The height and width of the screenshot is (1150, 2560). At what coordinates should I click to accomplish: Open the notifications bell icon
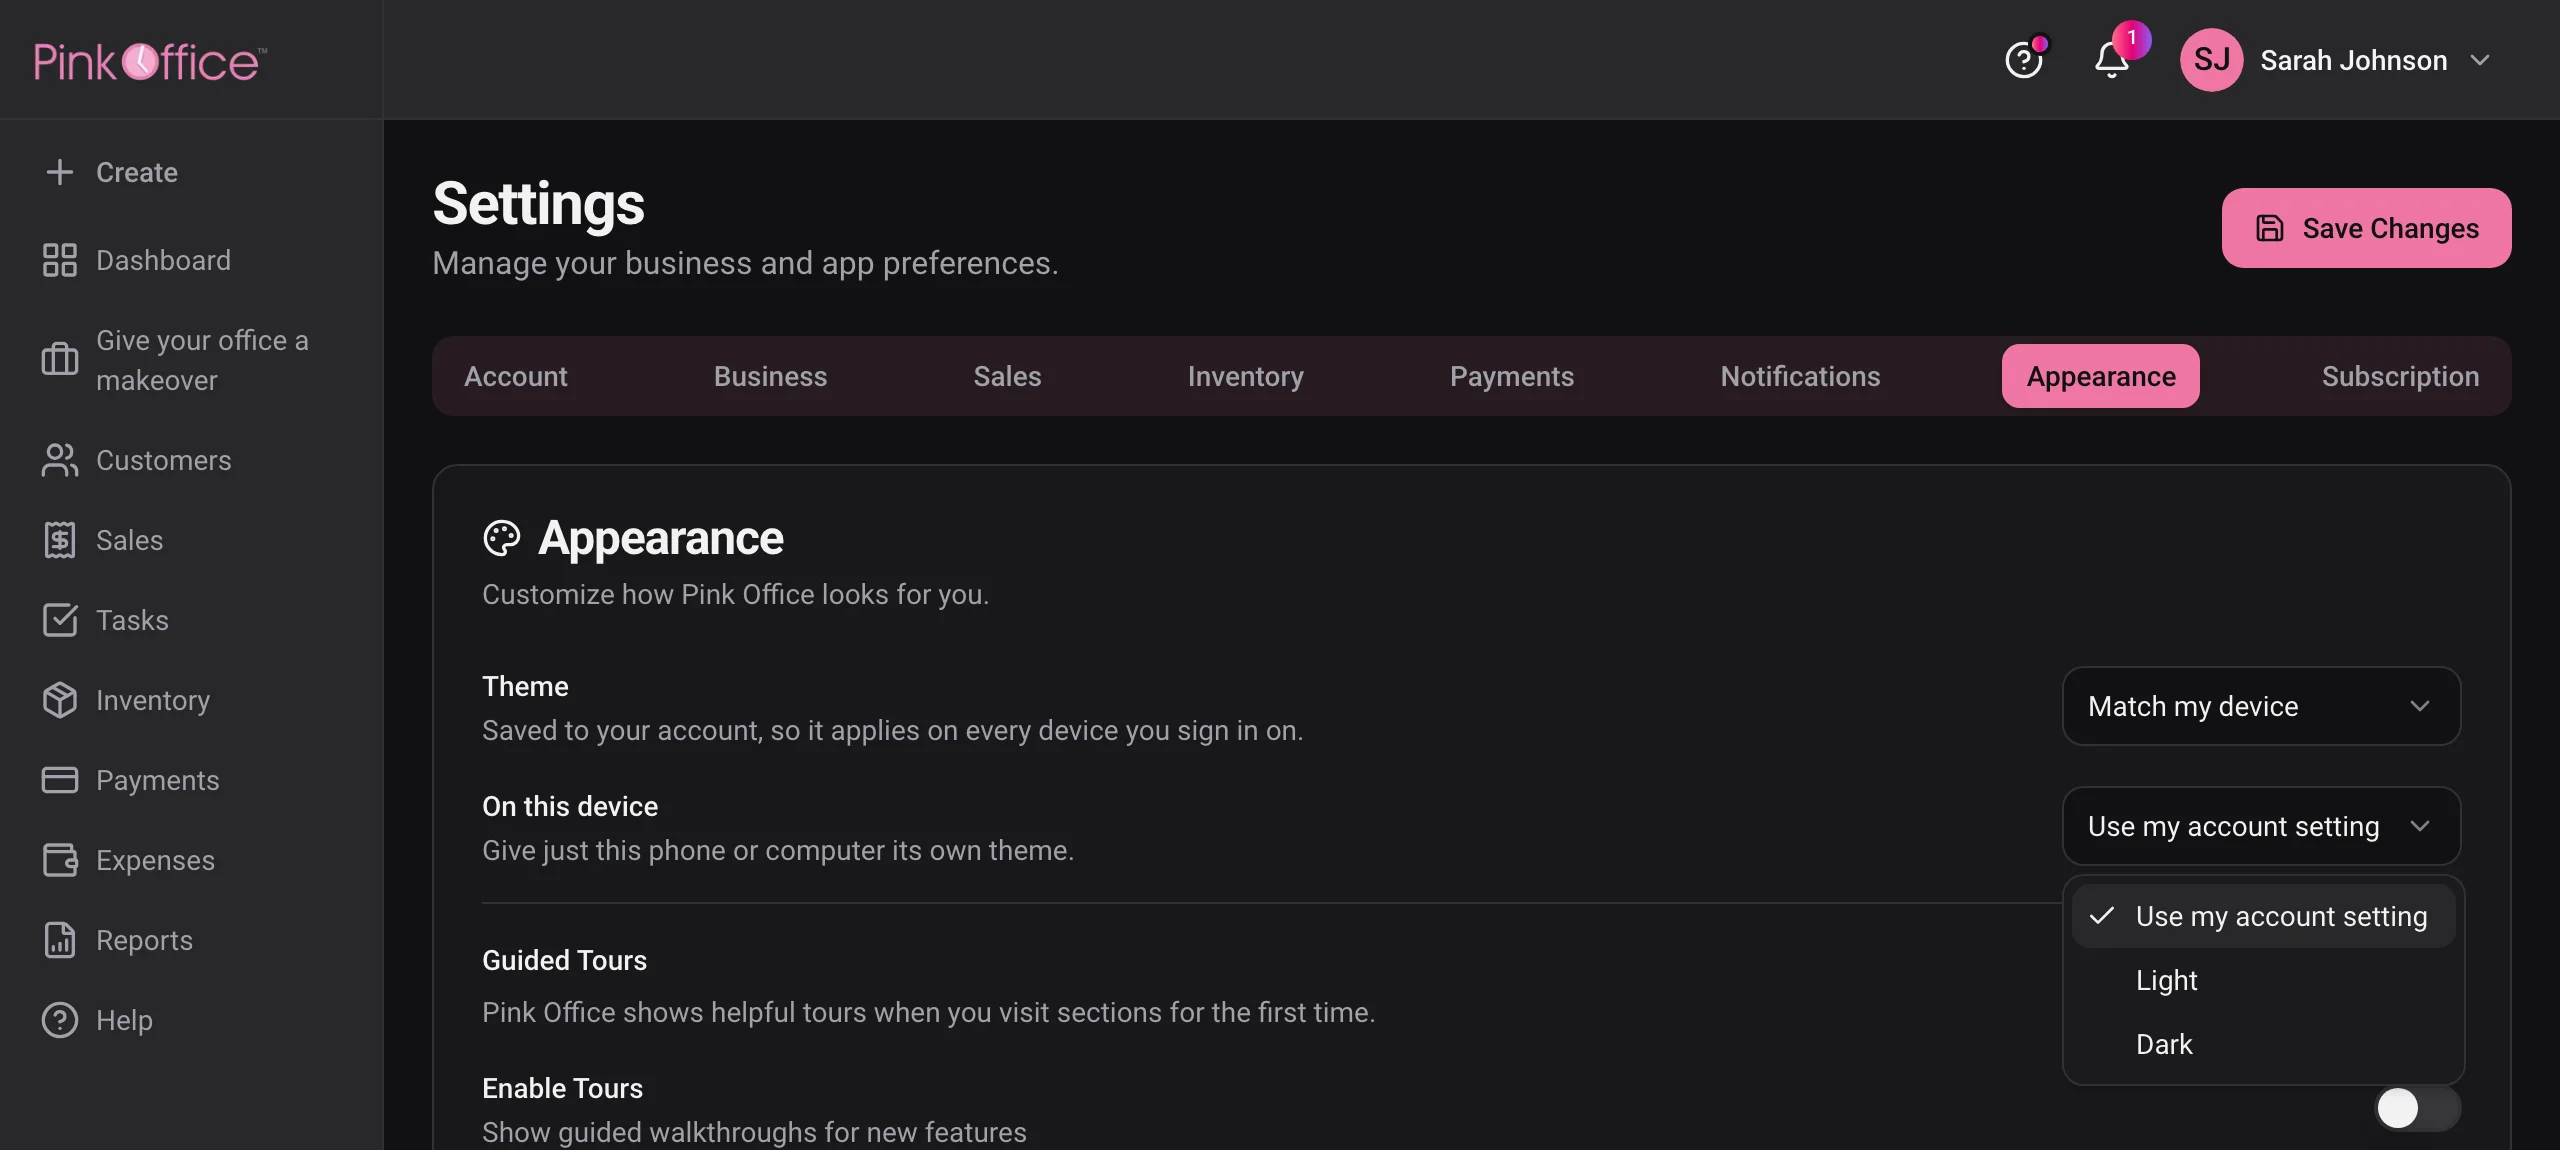coord(2112,60)
